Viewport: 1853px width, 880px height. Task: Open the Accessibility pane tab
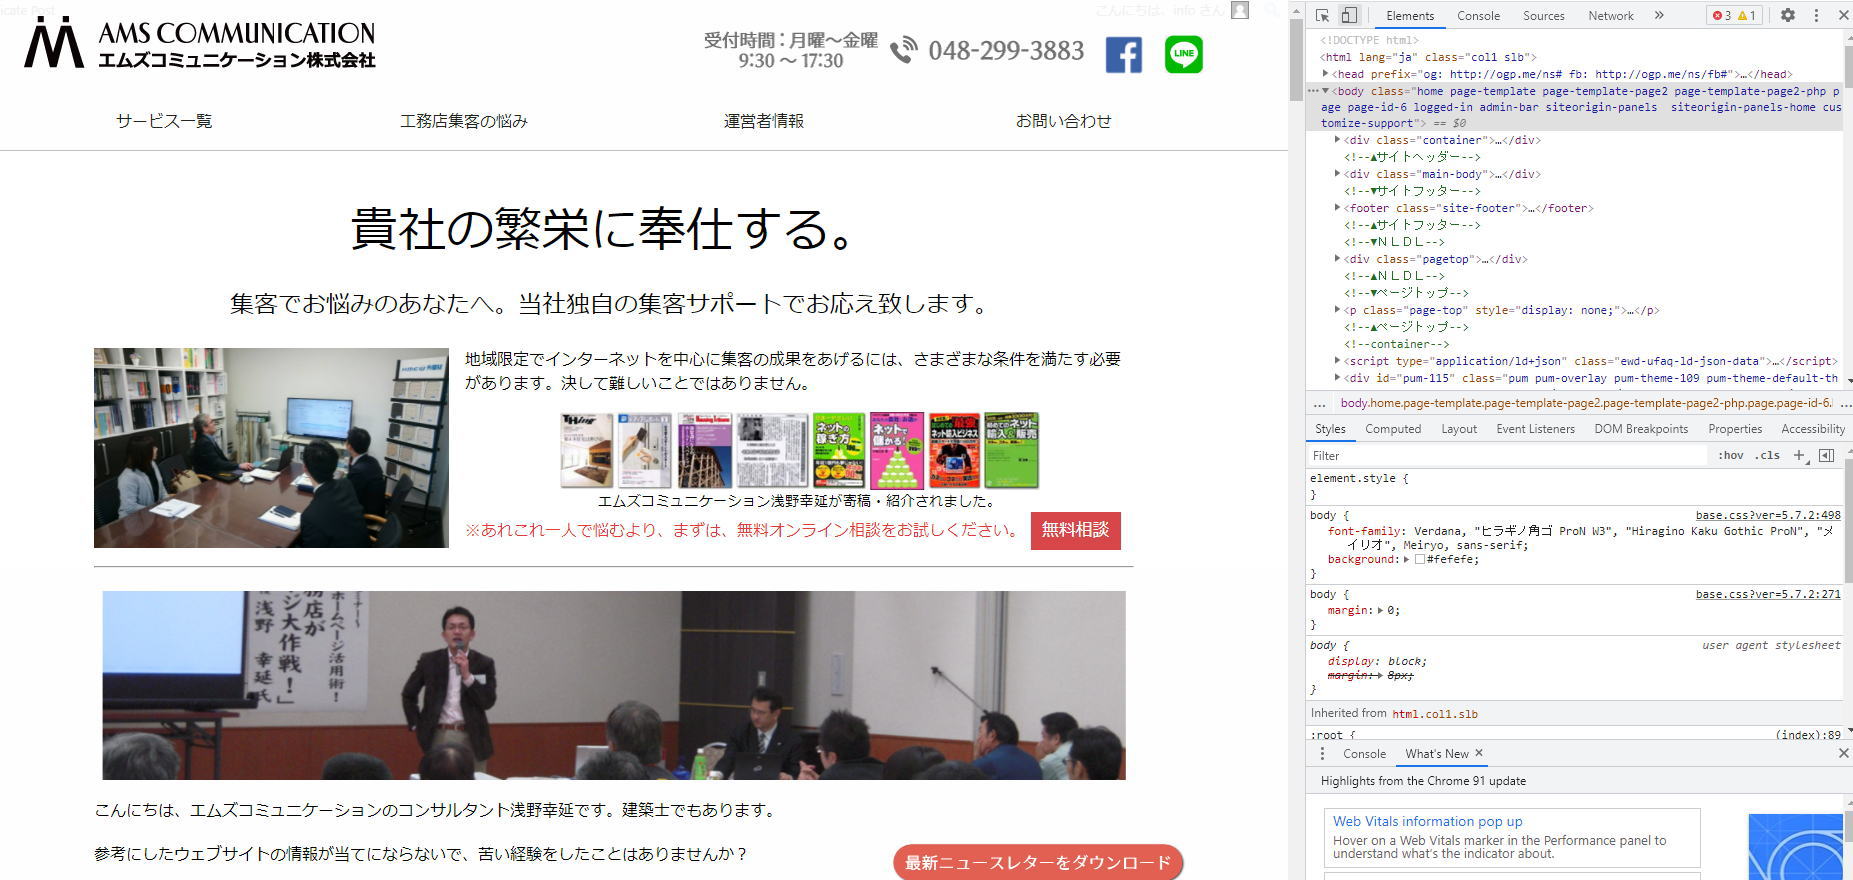tap(1813, 429)
